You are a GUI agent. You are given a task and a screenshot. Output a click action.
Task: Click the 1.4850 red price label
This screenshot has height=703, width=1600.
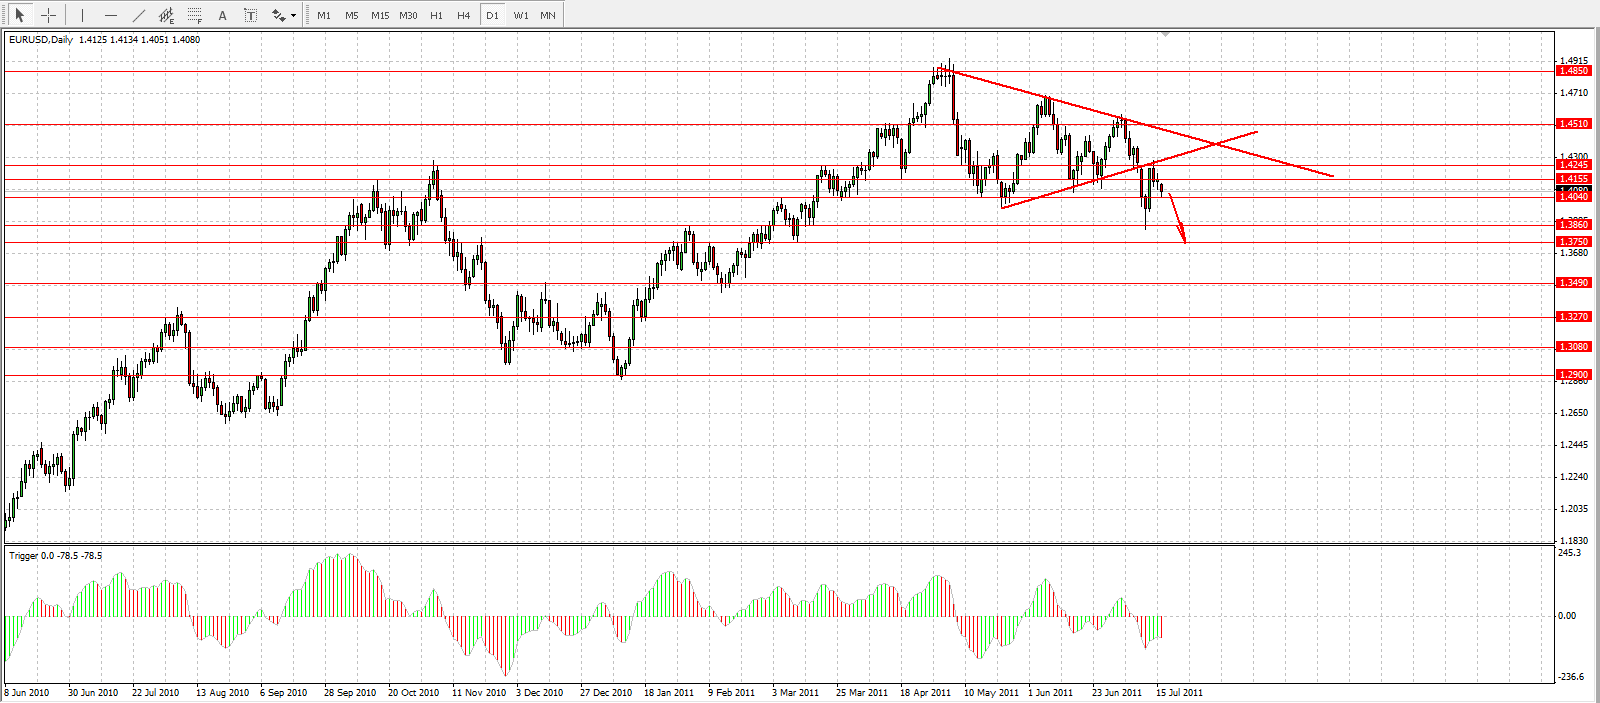[1574, 71]
